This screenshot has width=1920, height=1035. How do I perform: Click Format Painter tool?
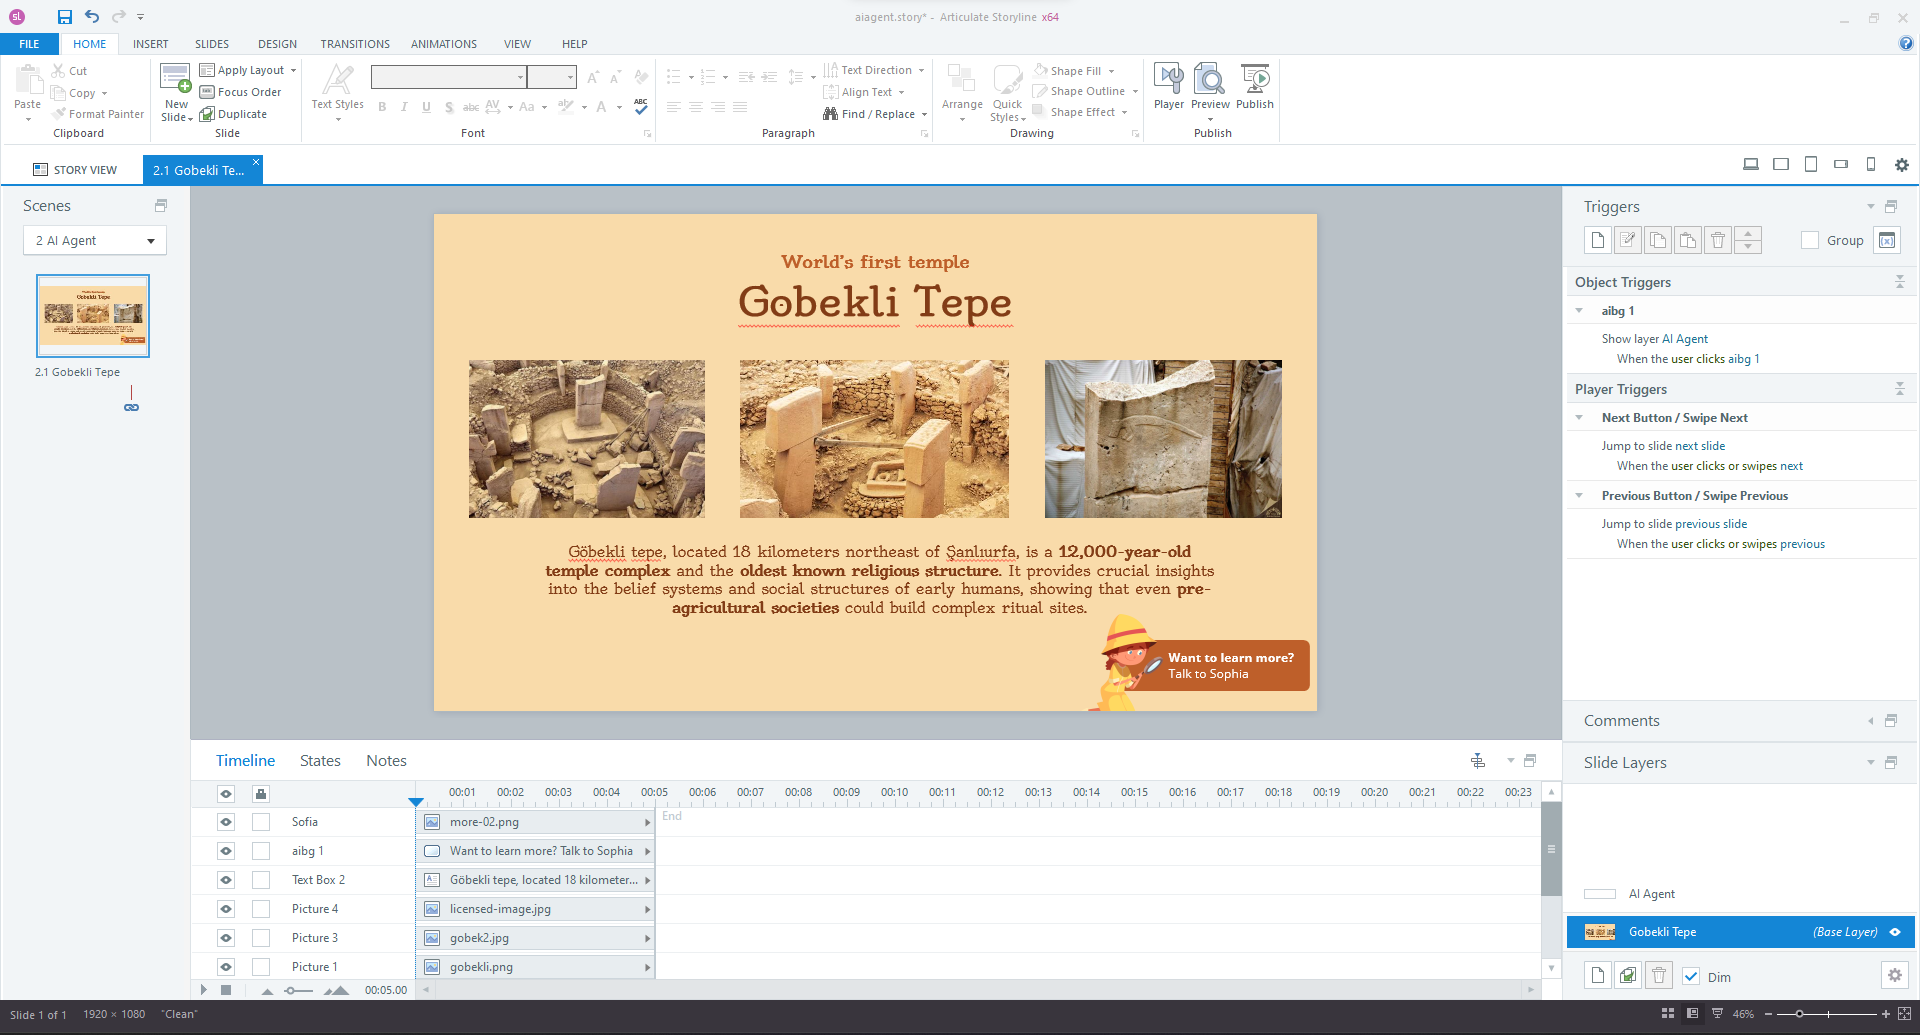98,114
